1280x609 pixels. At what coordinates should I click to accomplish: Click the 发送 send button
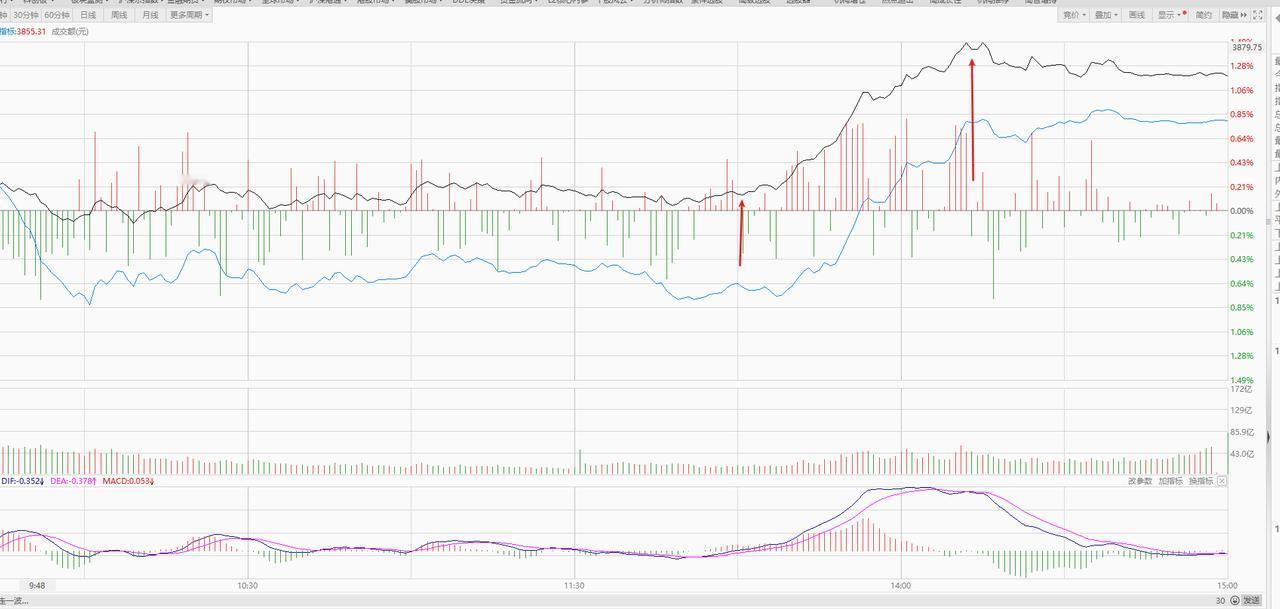tap(1251, 600)
